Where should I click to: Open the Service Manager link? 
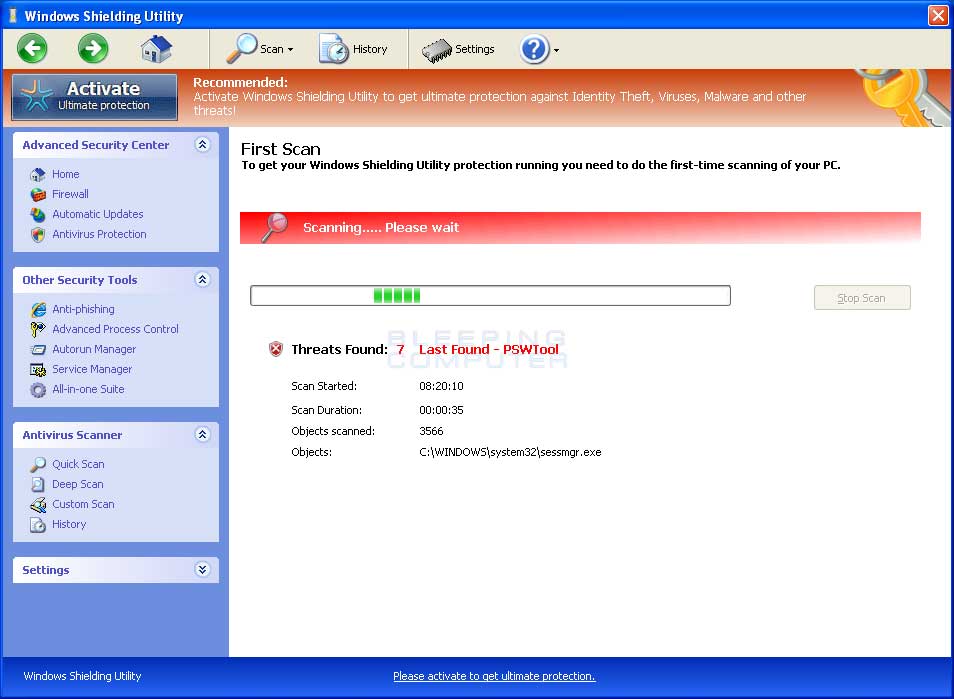(x=92, y=370)
